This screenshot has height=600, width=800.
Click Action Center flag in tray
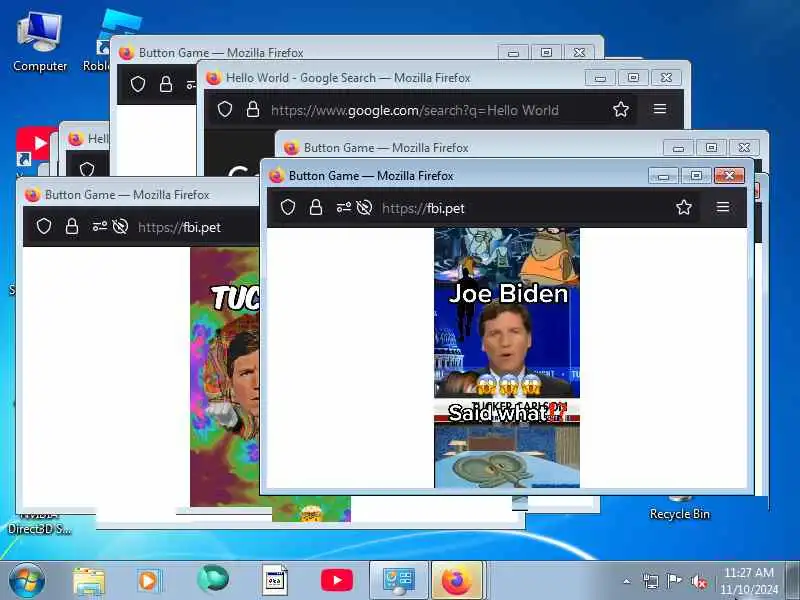674,581
